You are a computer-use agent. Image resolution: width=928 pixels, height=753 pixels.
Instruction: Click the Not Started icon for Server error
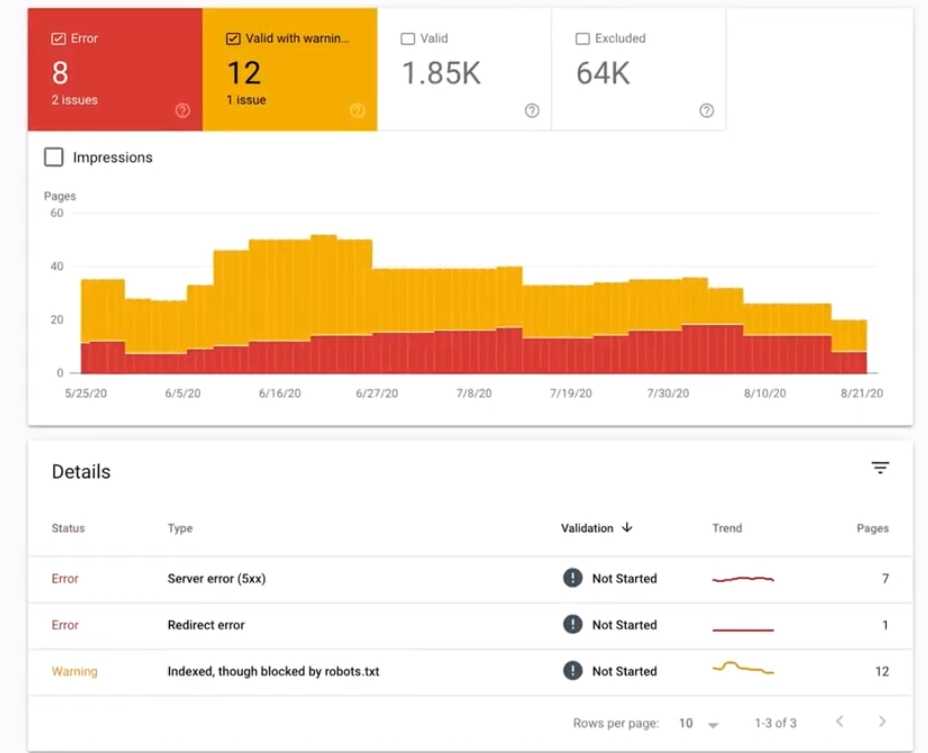(572, 578)
